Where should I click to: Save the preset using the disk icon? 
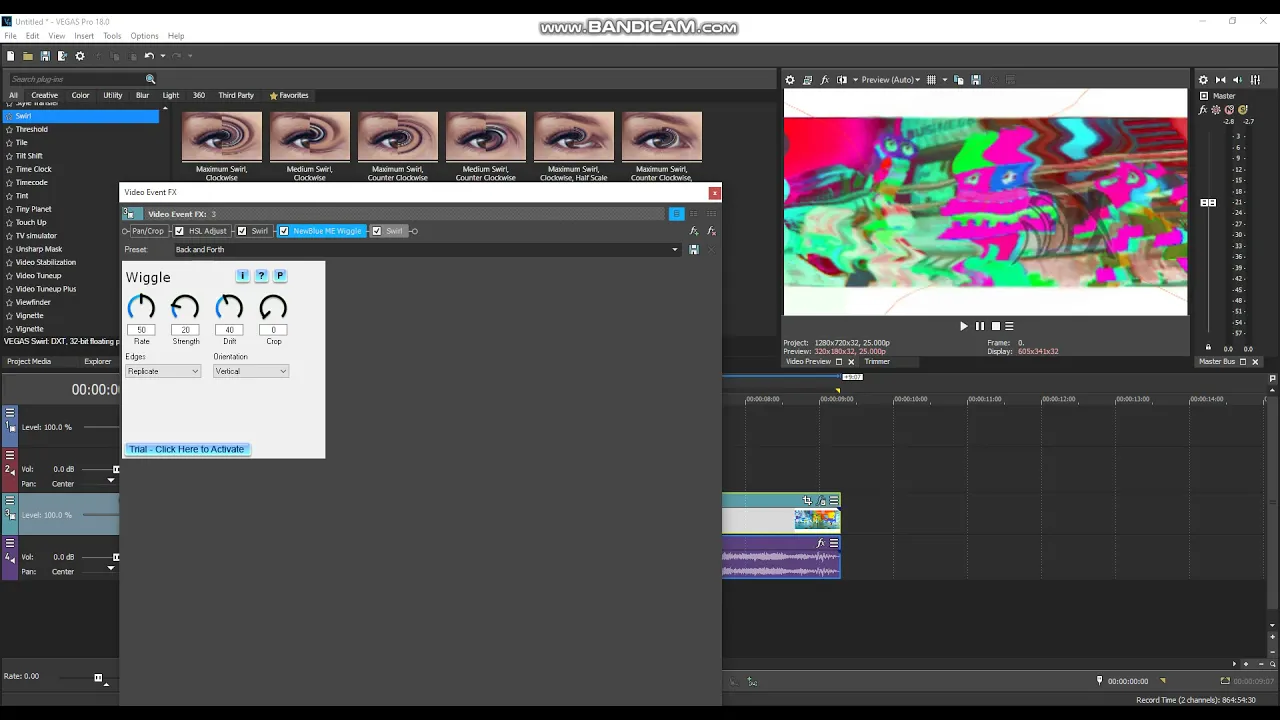(694, 250)
